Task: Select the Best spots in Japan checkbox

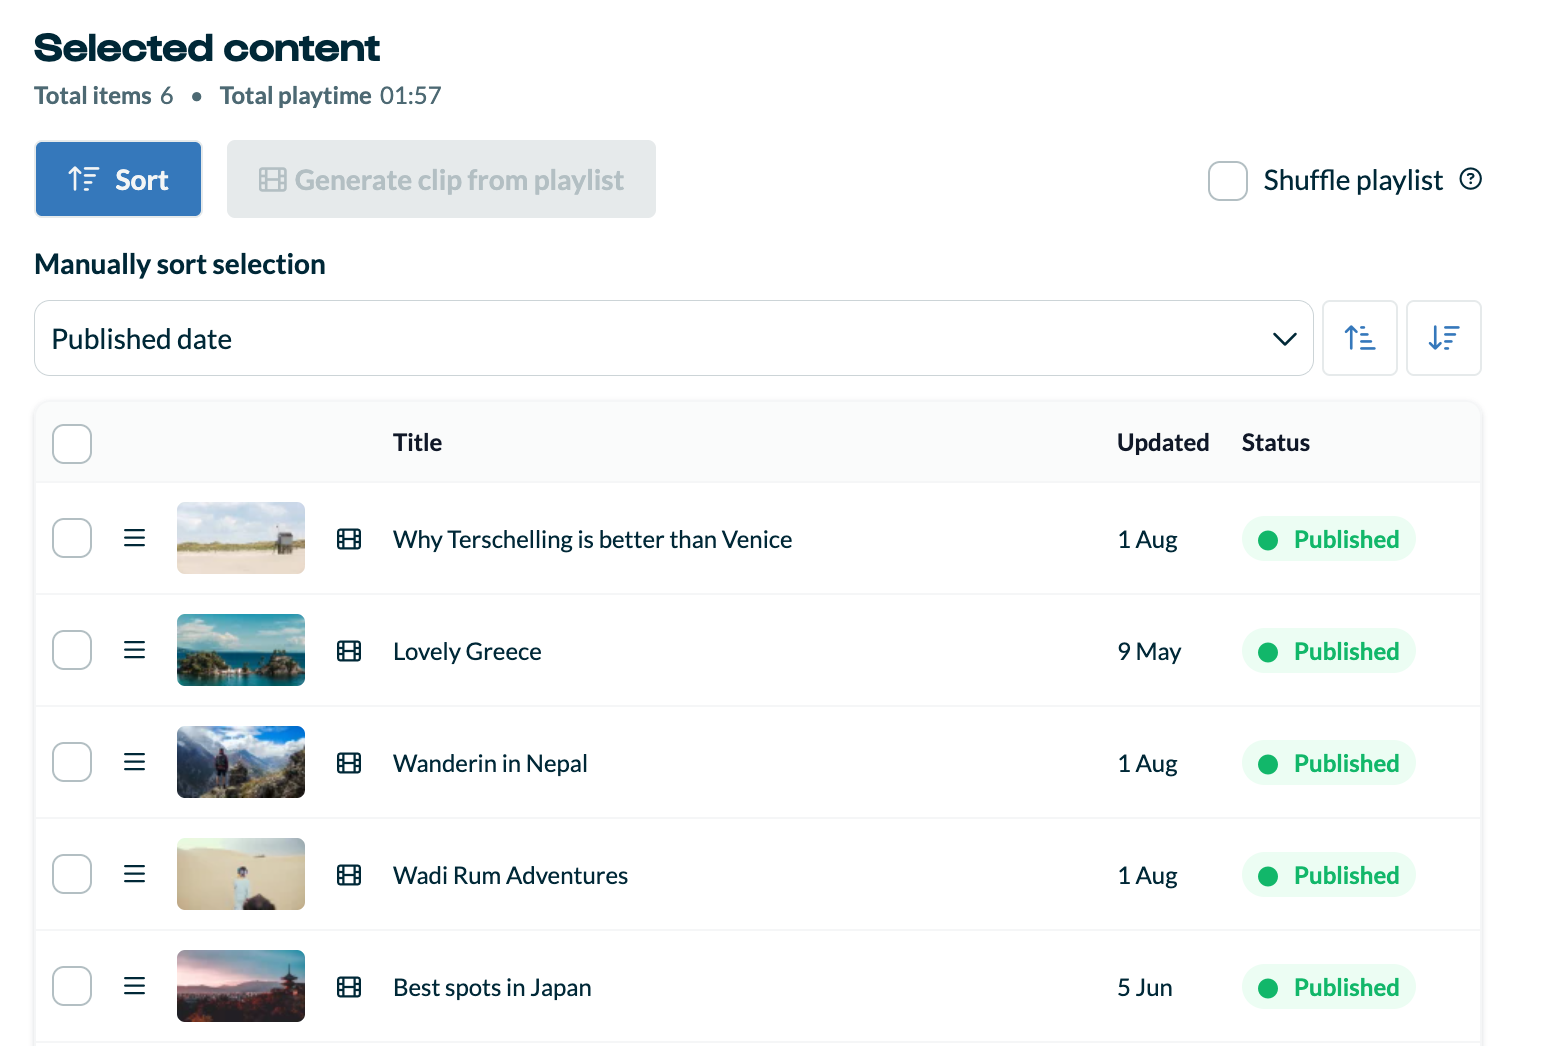Action: point(72,986)
